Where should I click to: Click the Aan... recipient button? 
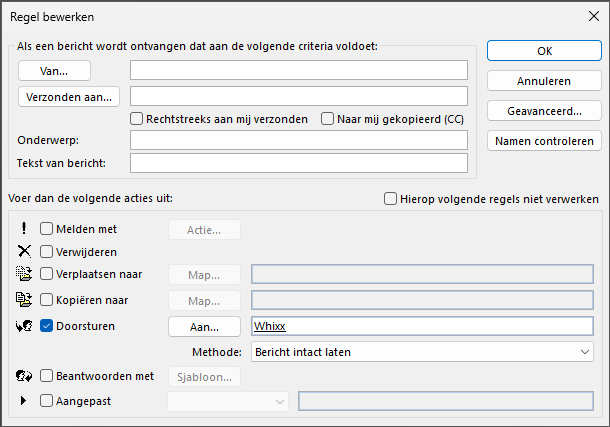[x=204, y=326]
